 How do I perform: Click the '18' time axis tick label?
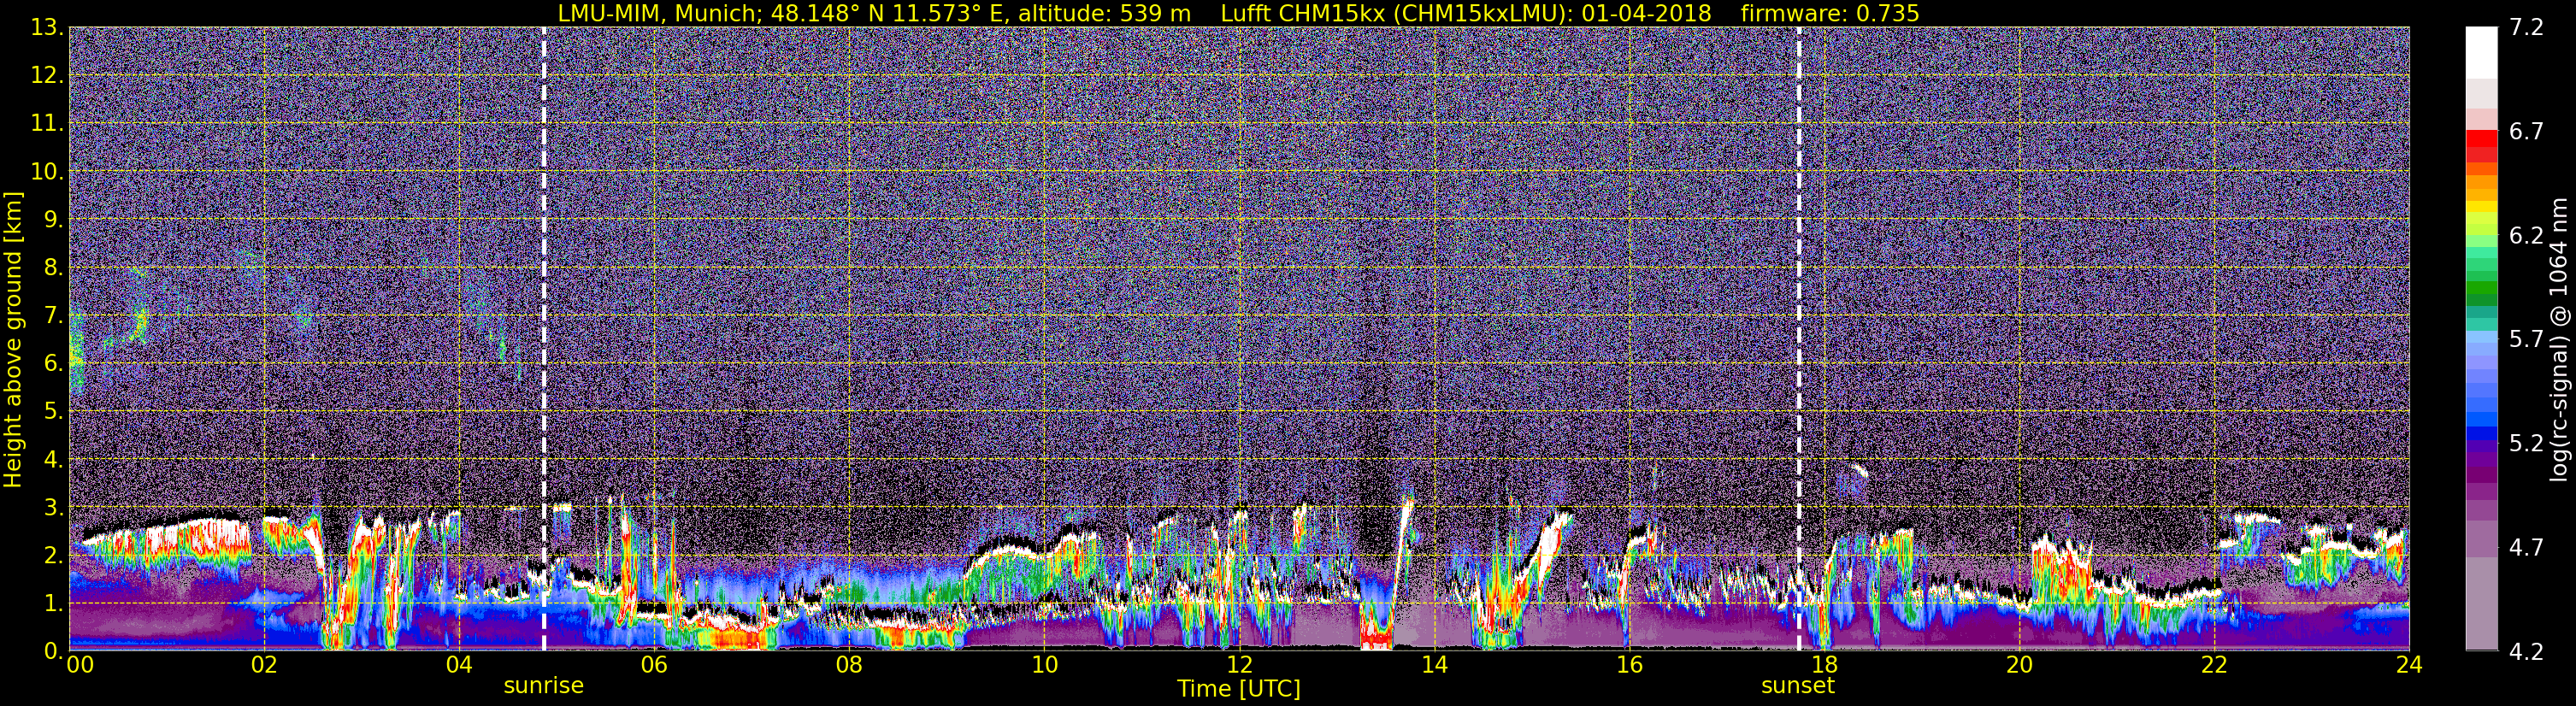[x=1824, y=666]
